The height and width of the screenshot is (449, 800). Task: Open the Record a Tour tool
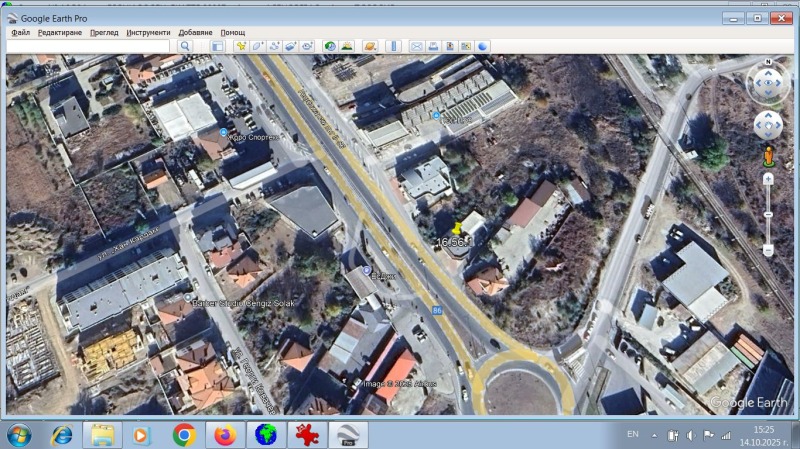pyautogui.click(x=307, y=46)
